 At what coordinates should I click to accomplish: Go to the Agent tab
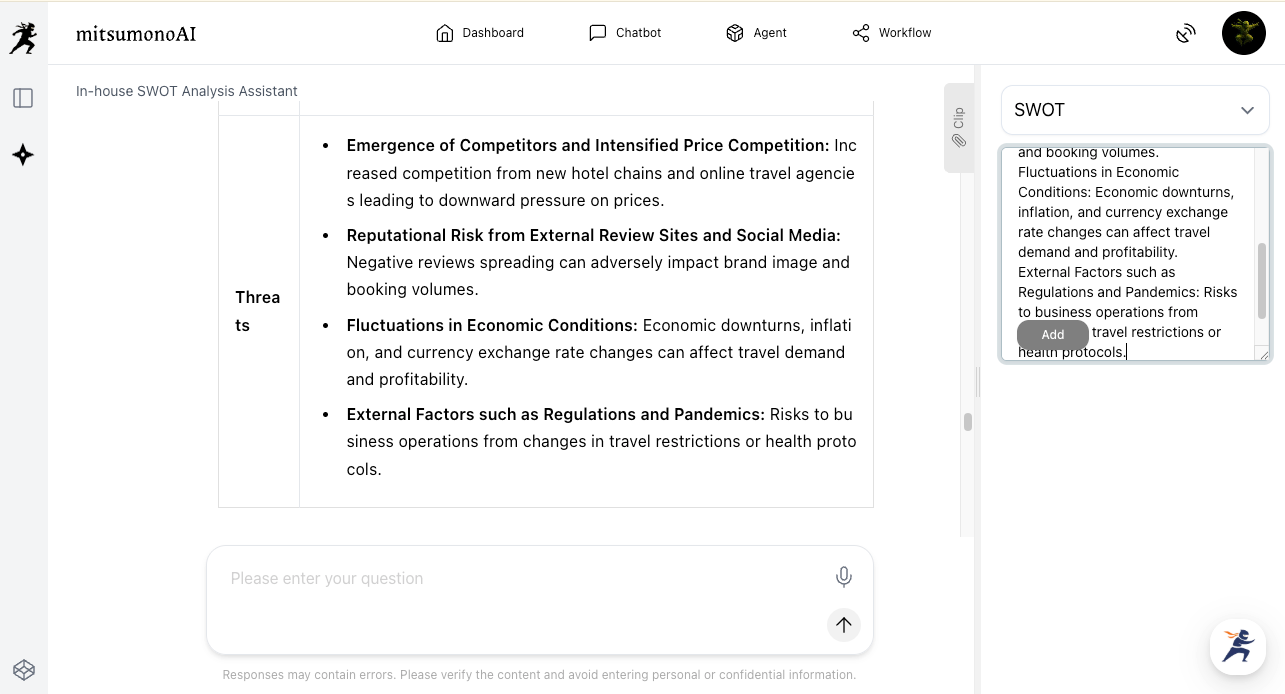point(756,33)
